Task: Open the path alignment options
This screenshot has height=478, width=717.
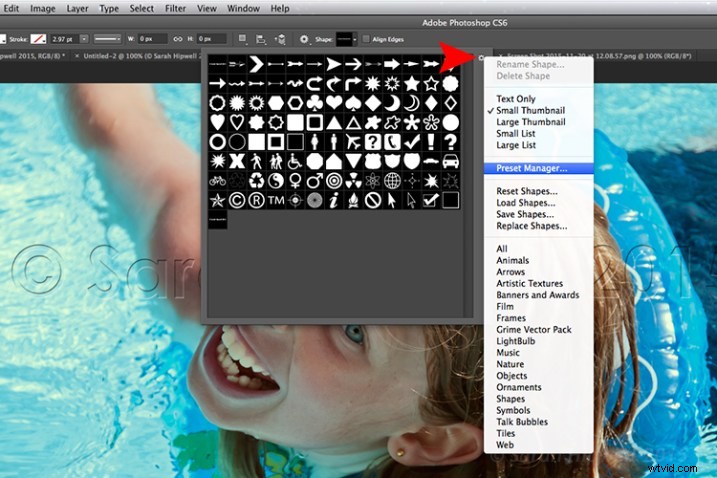Action: point(261,39)
